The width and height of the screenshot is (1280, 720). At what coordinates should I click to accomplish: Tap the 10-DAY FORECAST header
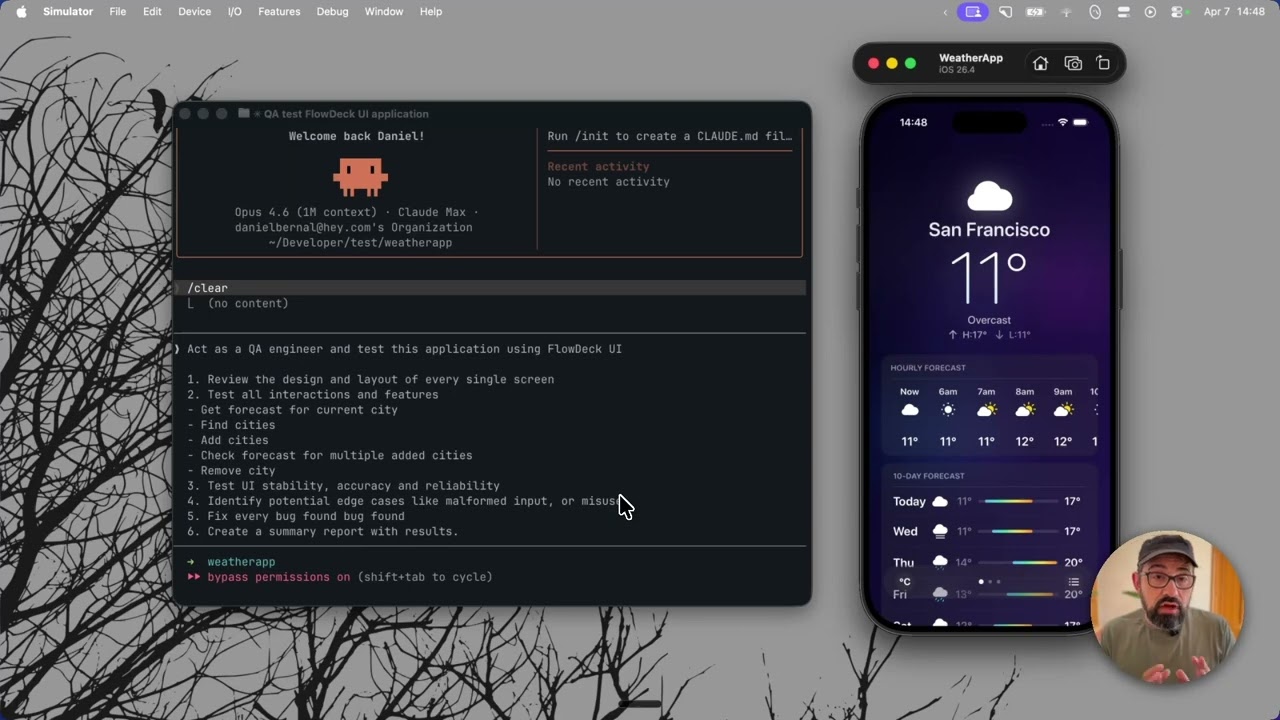[x=928, y=476]
